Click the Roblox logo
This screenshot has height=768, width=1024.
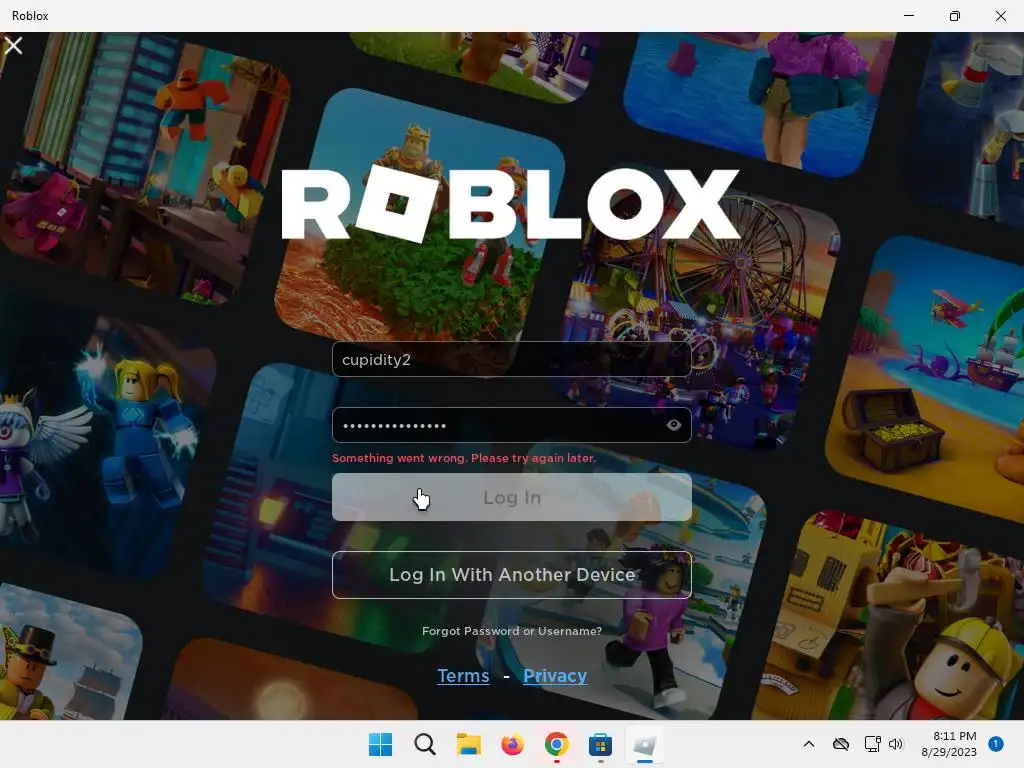tap(510, 204)
